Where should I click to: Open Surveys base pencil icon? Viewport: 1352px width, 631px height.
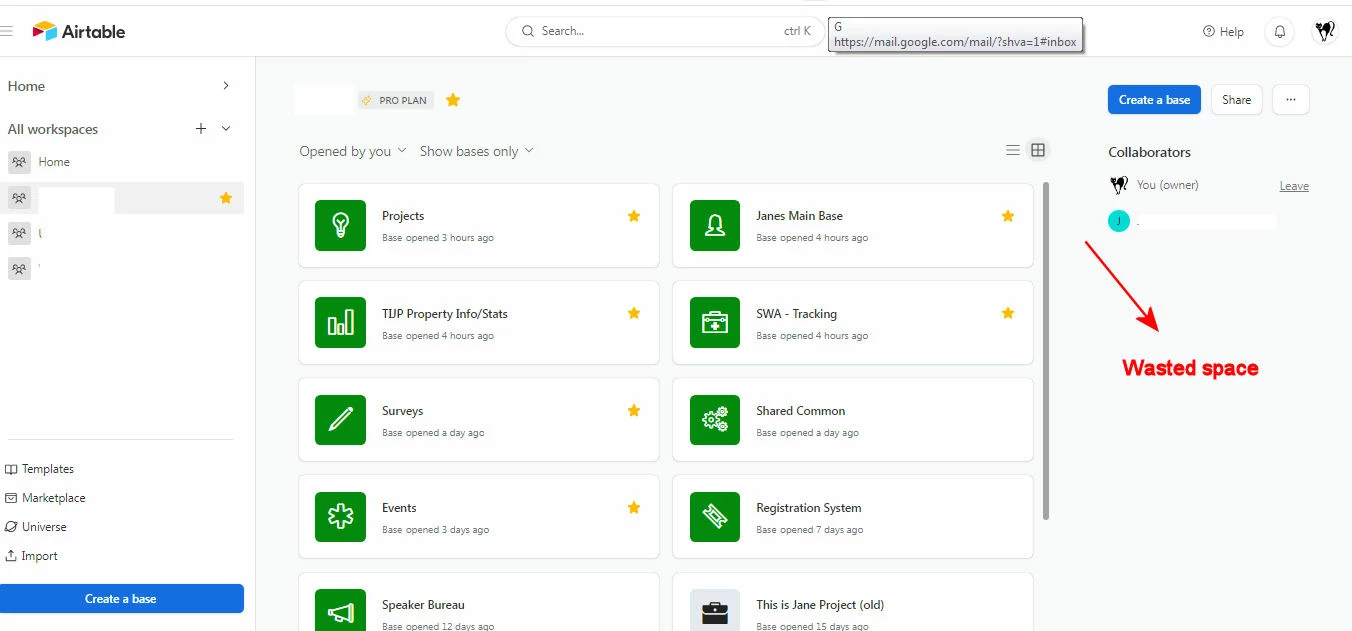[340, 420]
